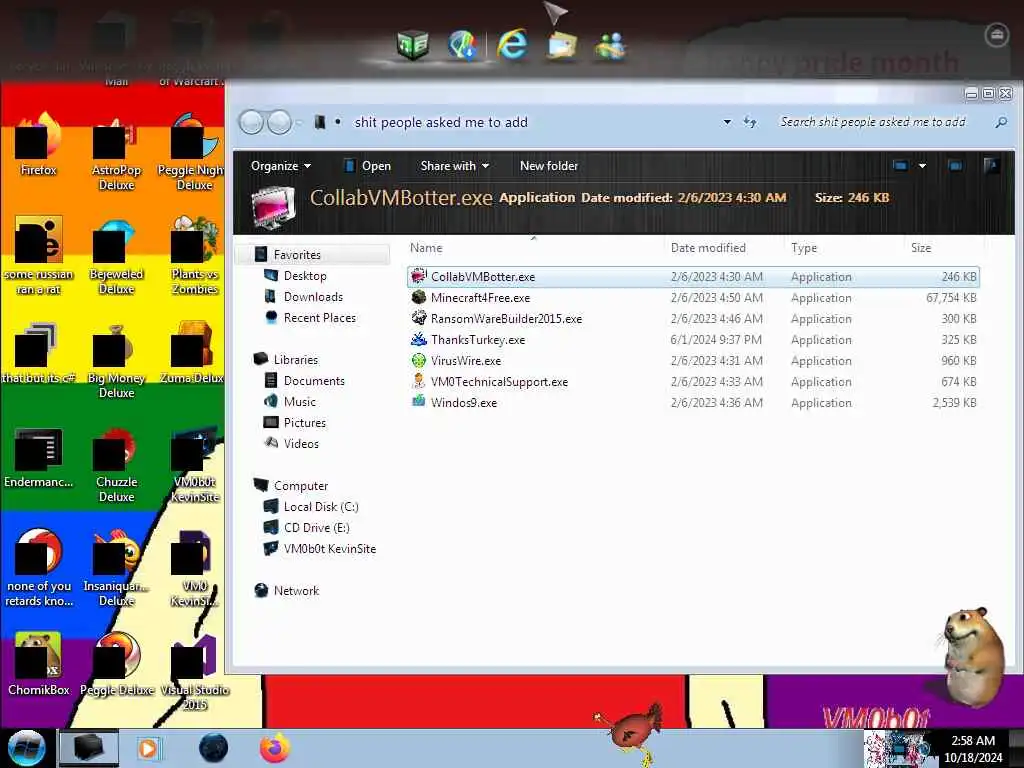Open Visual Studio 2015 desktop shortcut
Screen dimensions: 1024x768
[195, 671]
